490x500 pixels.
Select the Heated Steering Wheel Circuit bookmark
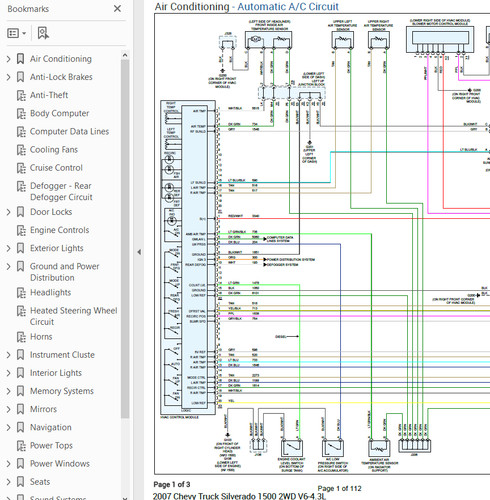(73, 316)
